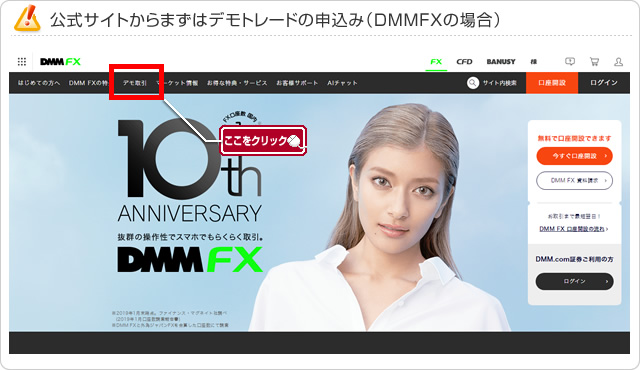This screenshot has height=370, width=640.
Task: Click the 今すぐ口座開設 orange button
Action: 574,156
